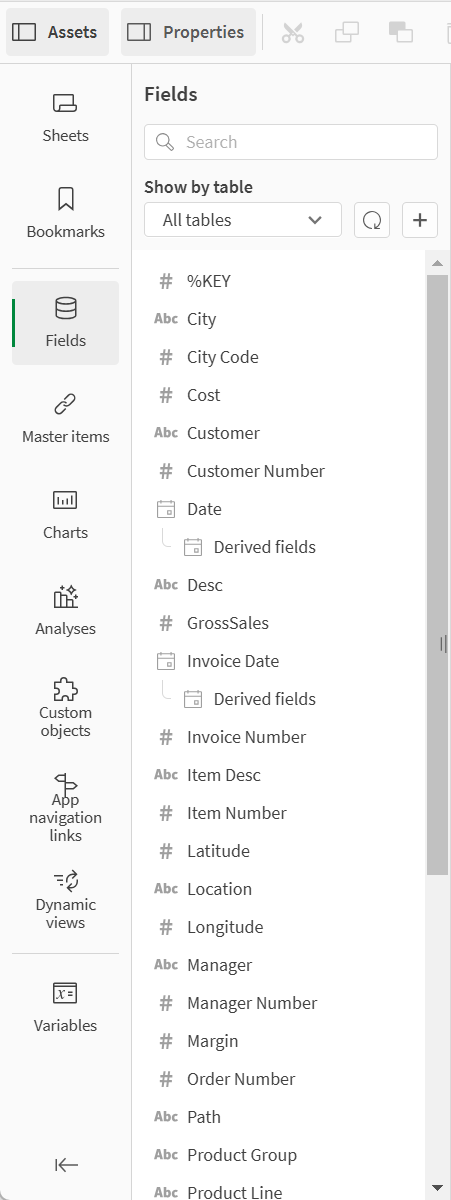Open Custom objects section
The image size is (451, 1200).
[65, 707]
